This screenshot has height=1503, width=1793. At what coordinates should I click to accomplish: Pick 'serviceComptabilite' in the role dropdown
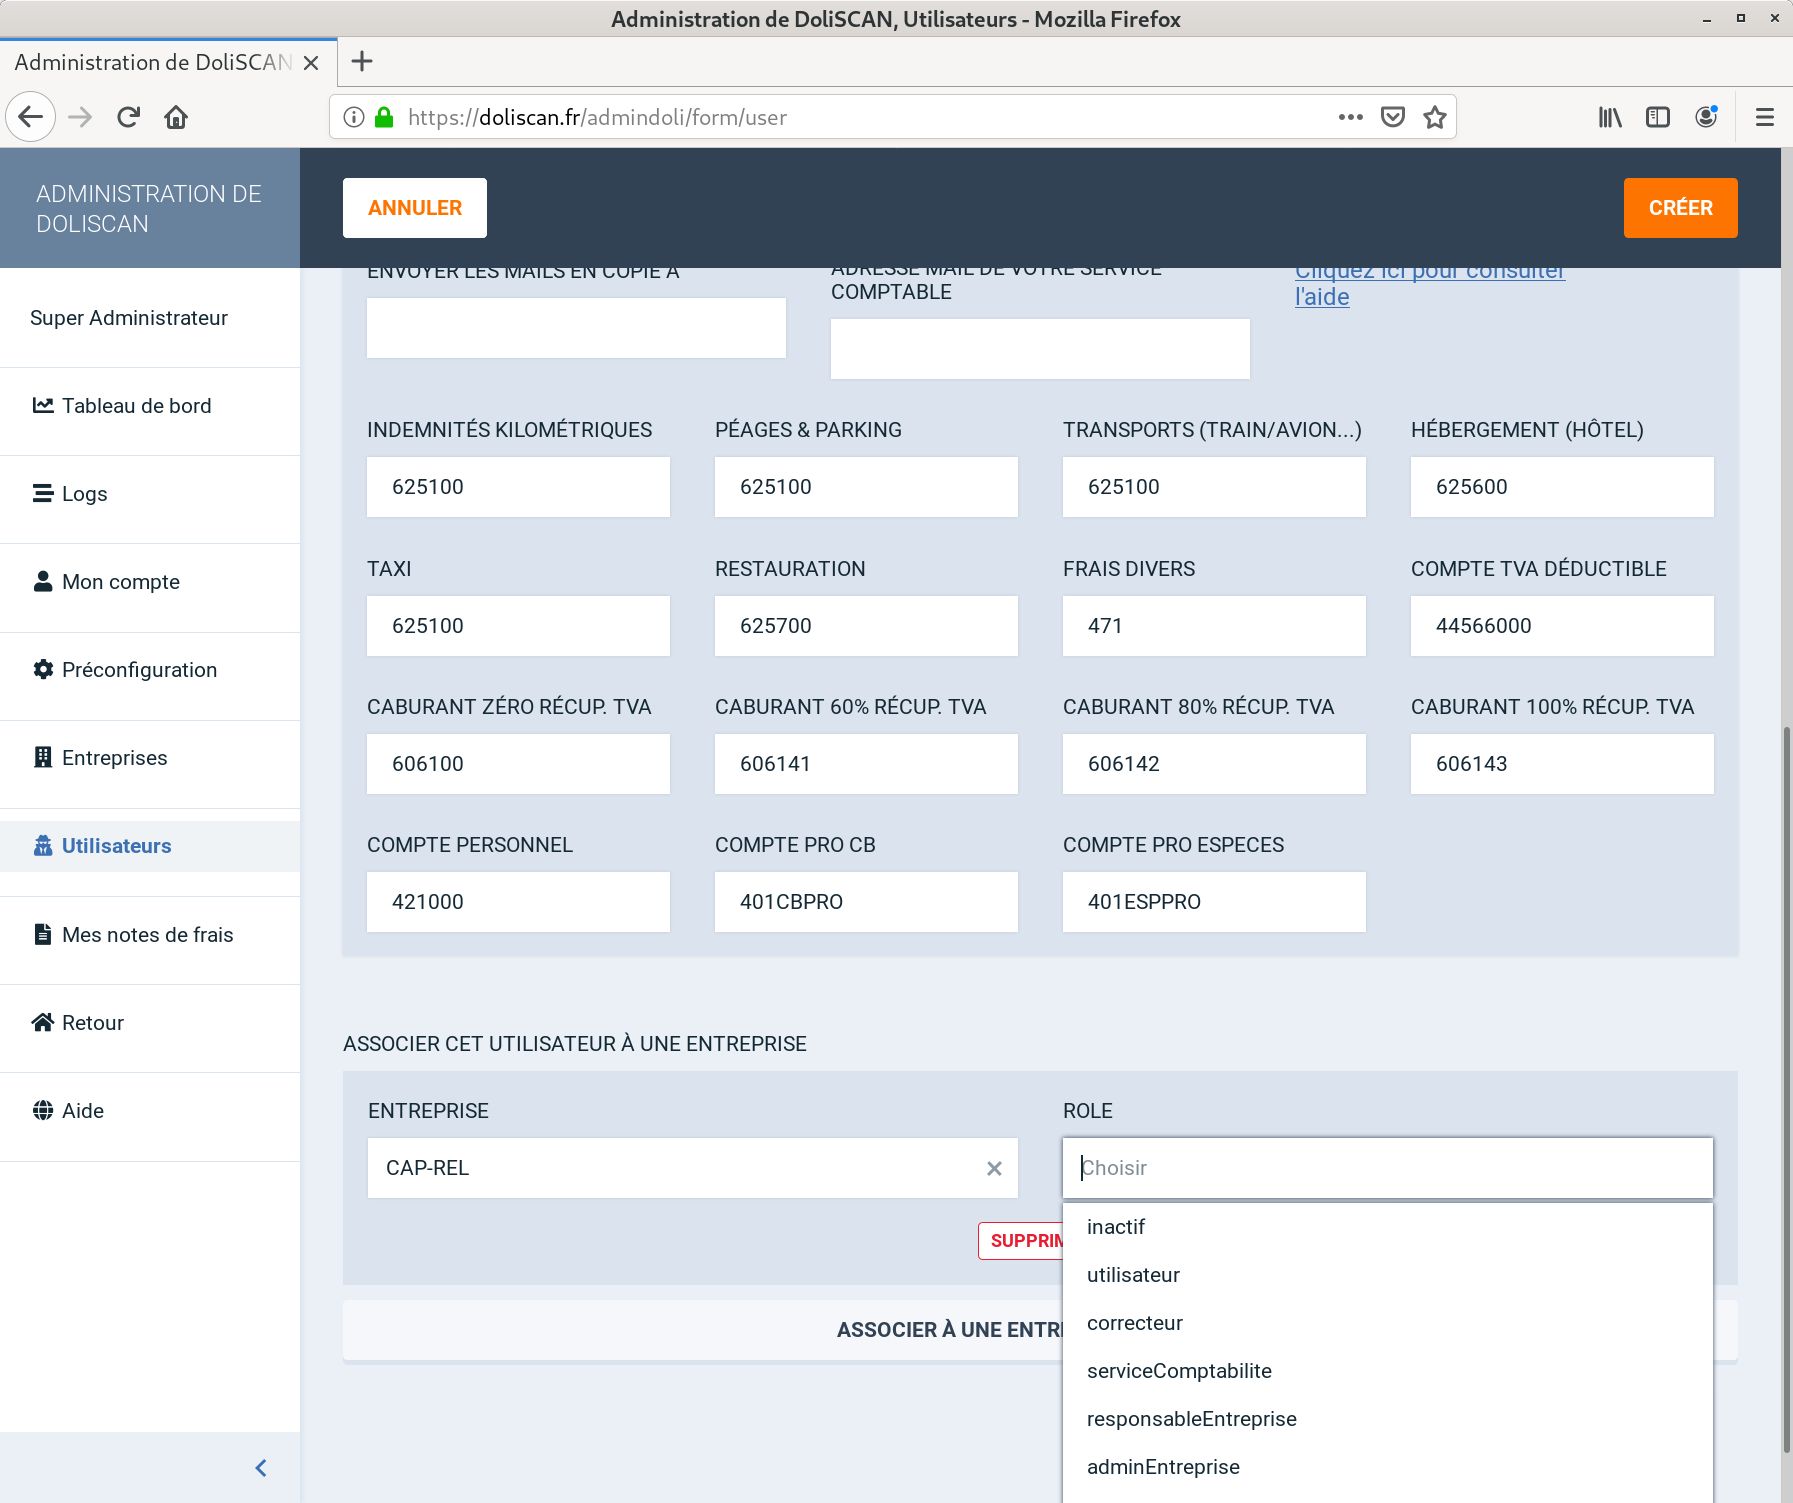point(1179,1371)
